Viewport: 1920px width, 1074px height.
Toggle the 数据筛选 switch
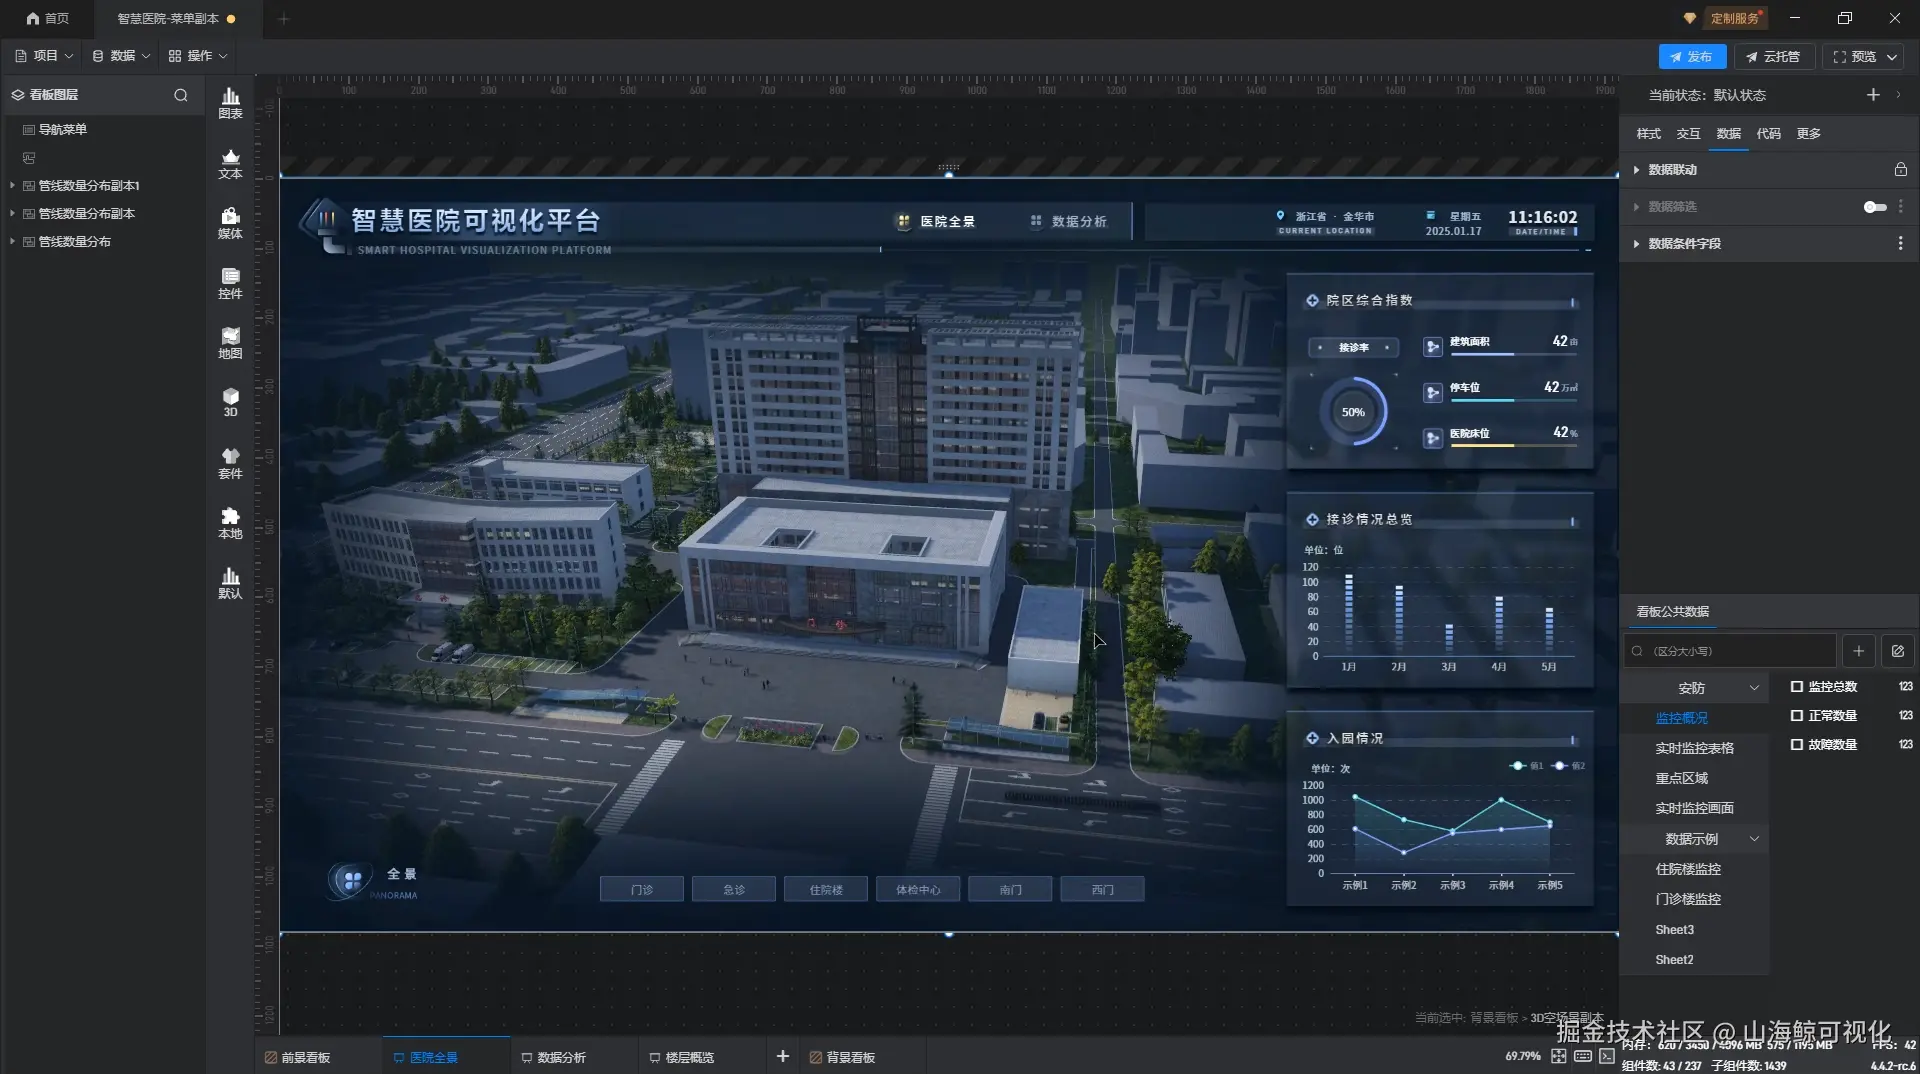(x=1875, y=207)
